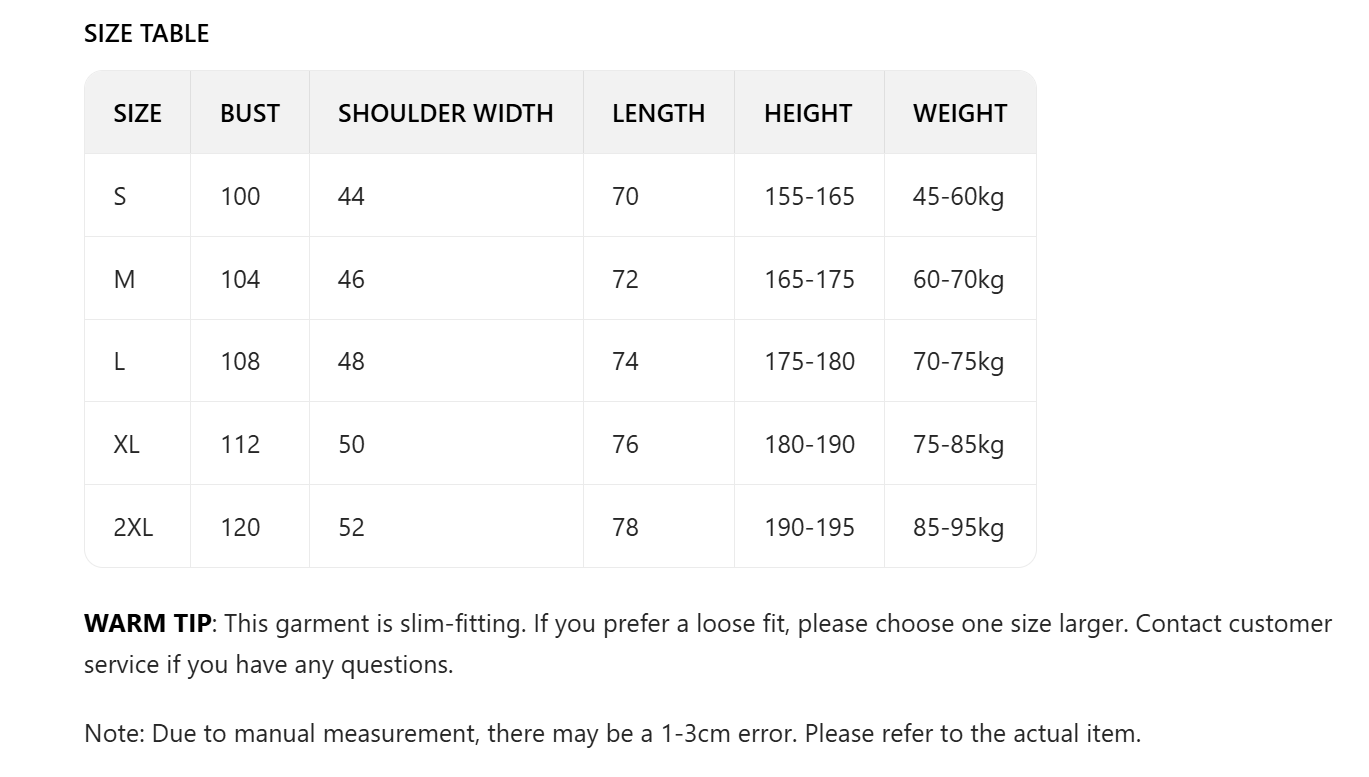Click the manual measurement Note text

pos(612,733)
